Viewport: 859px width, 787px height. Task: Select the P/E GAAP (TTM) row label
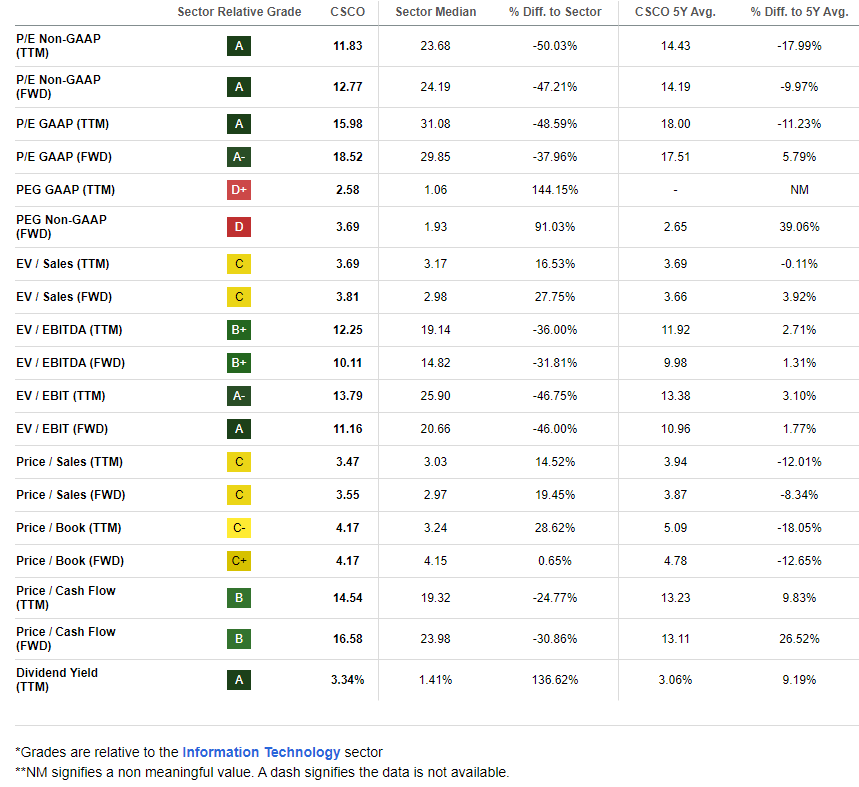coord(62,124)
